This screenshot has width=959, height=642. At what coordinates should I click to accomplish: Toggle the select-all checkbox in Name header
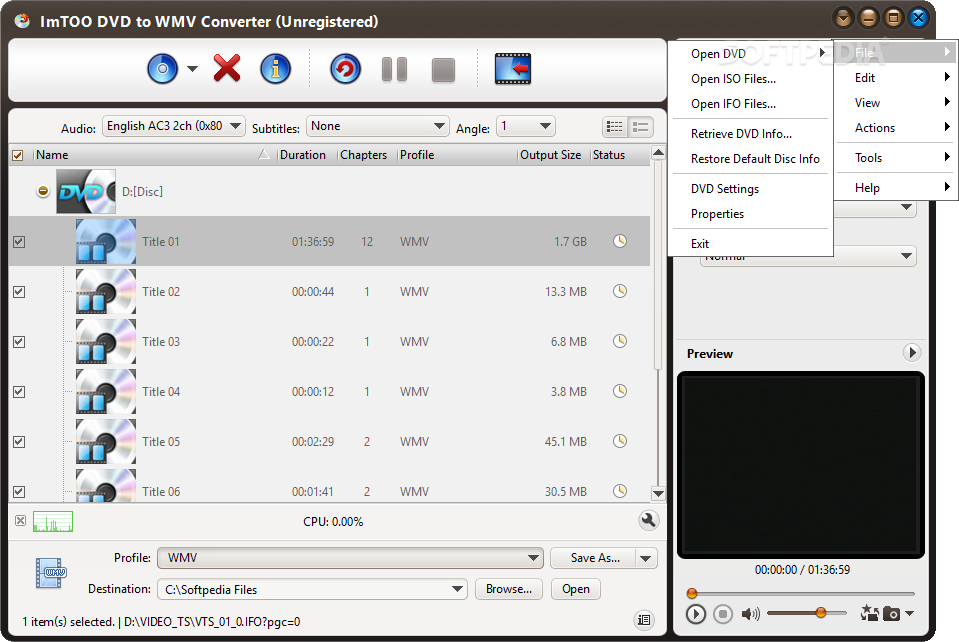(x=18, y=155)
